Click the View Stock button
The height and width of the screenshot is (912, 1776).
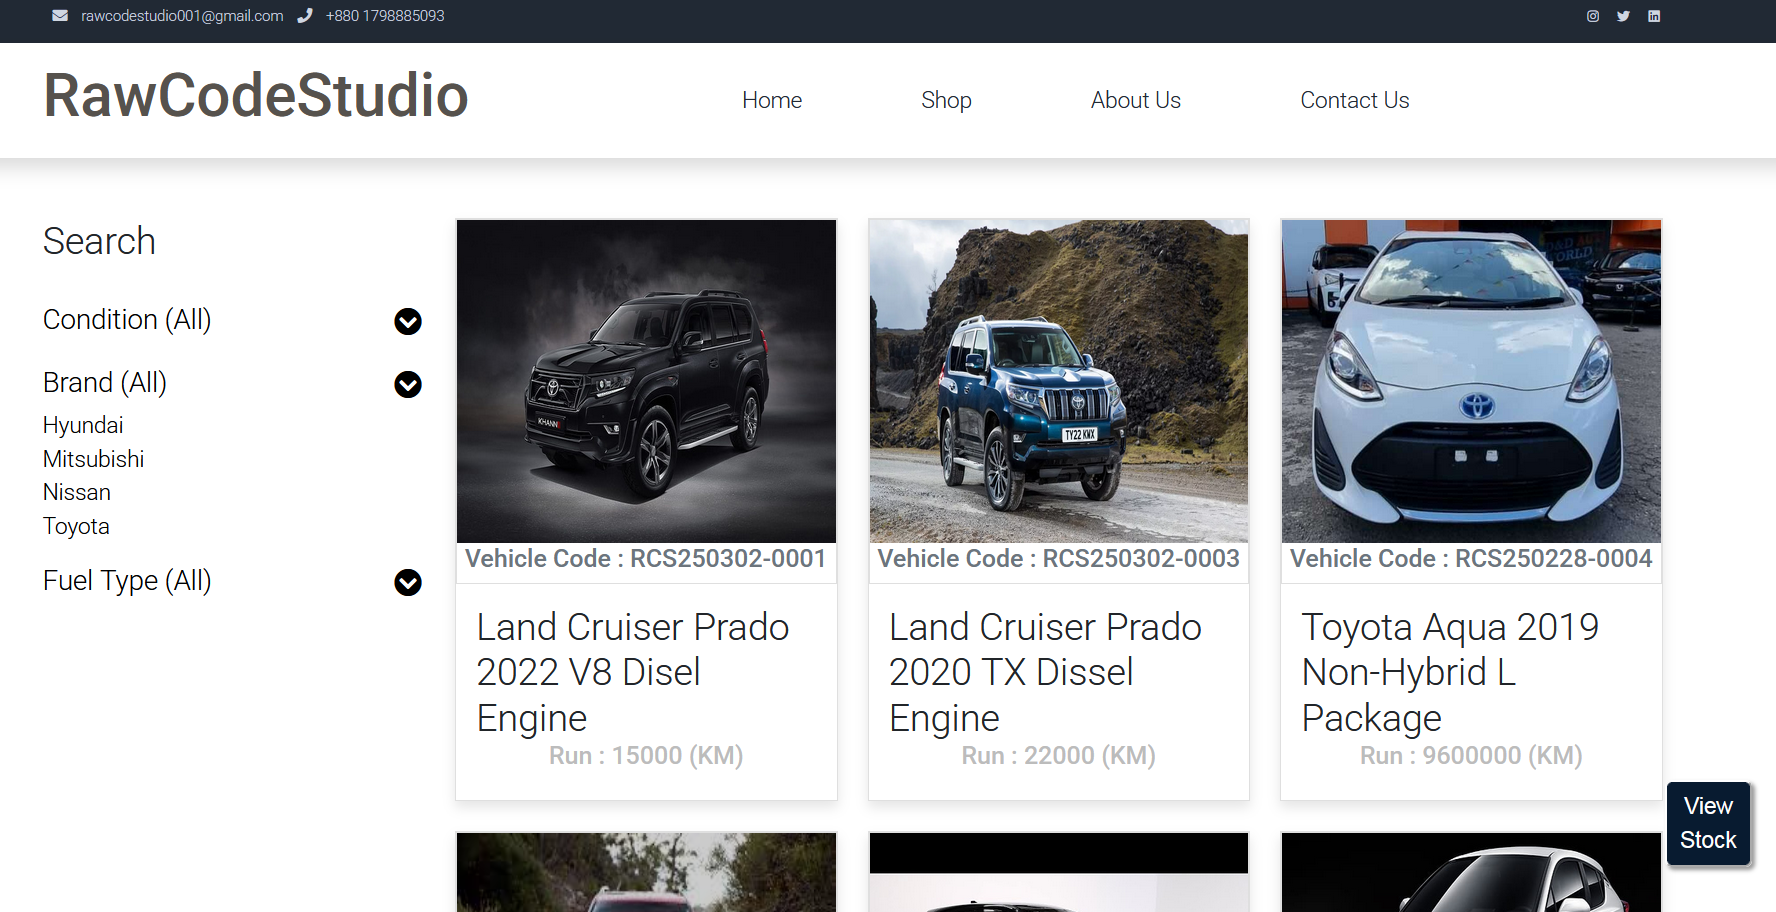click(1708, 823)
